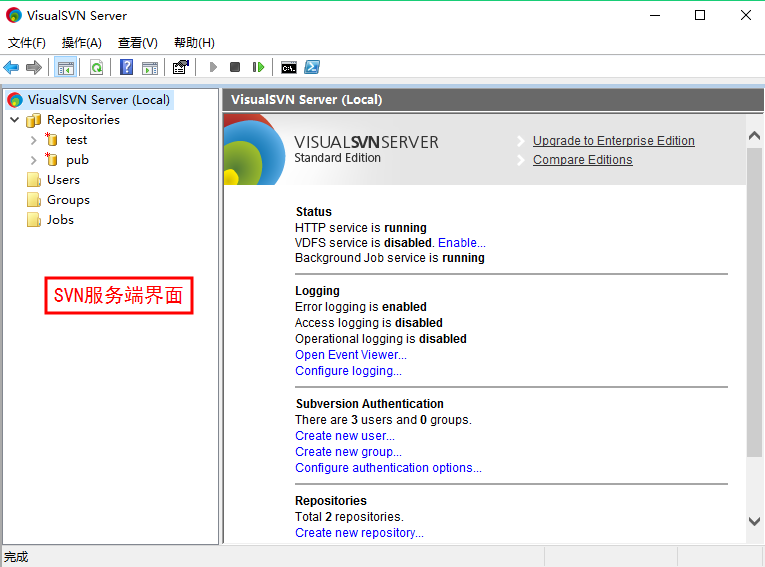Image resolution: width=765 pixels, height=567 pixels.
Task: Stop the service with the black square icon
Action: (x=235, y=67)
